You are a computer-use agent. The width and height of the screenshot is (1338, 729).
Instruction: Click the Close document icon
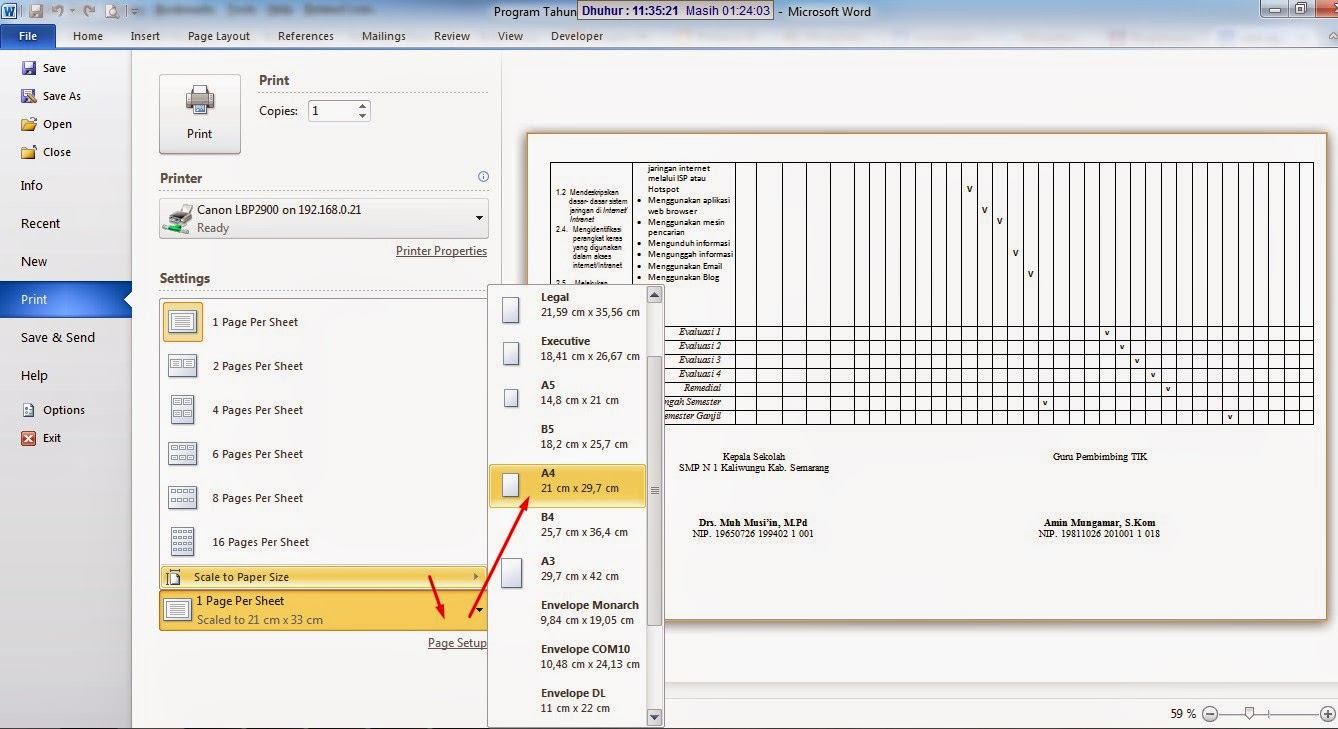(x=29, y=152)
